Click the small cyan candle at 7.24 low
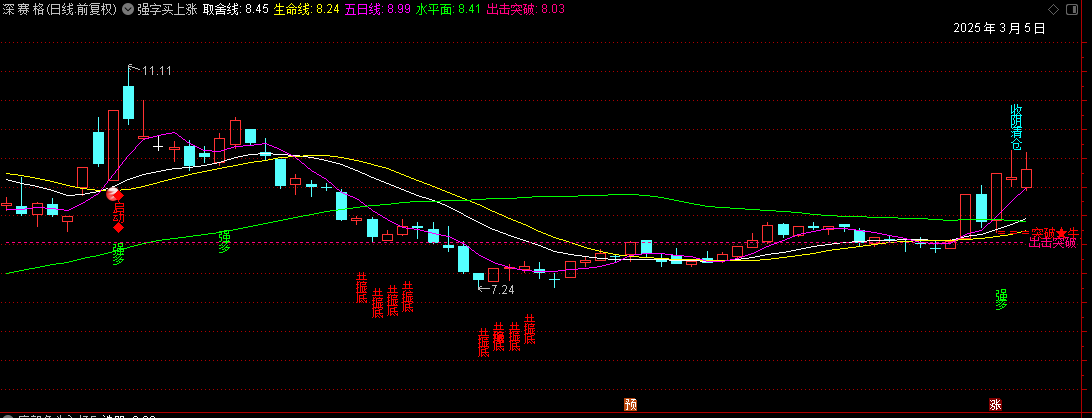Screen dimensions: 1092x418 click(x=478, y=277)
